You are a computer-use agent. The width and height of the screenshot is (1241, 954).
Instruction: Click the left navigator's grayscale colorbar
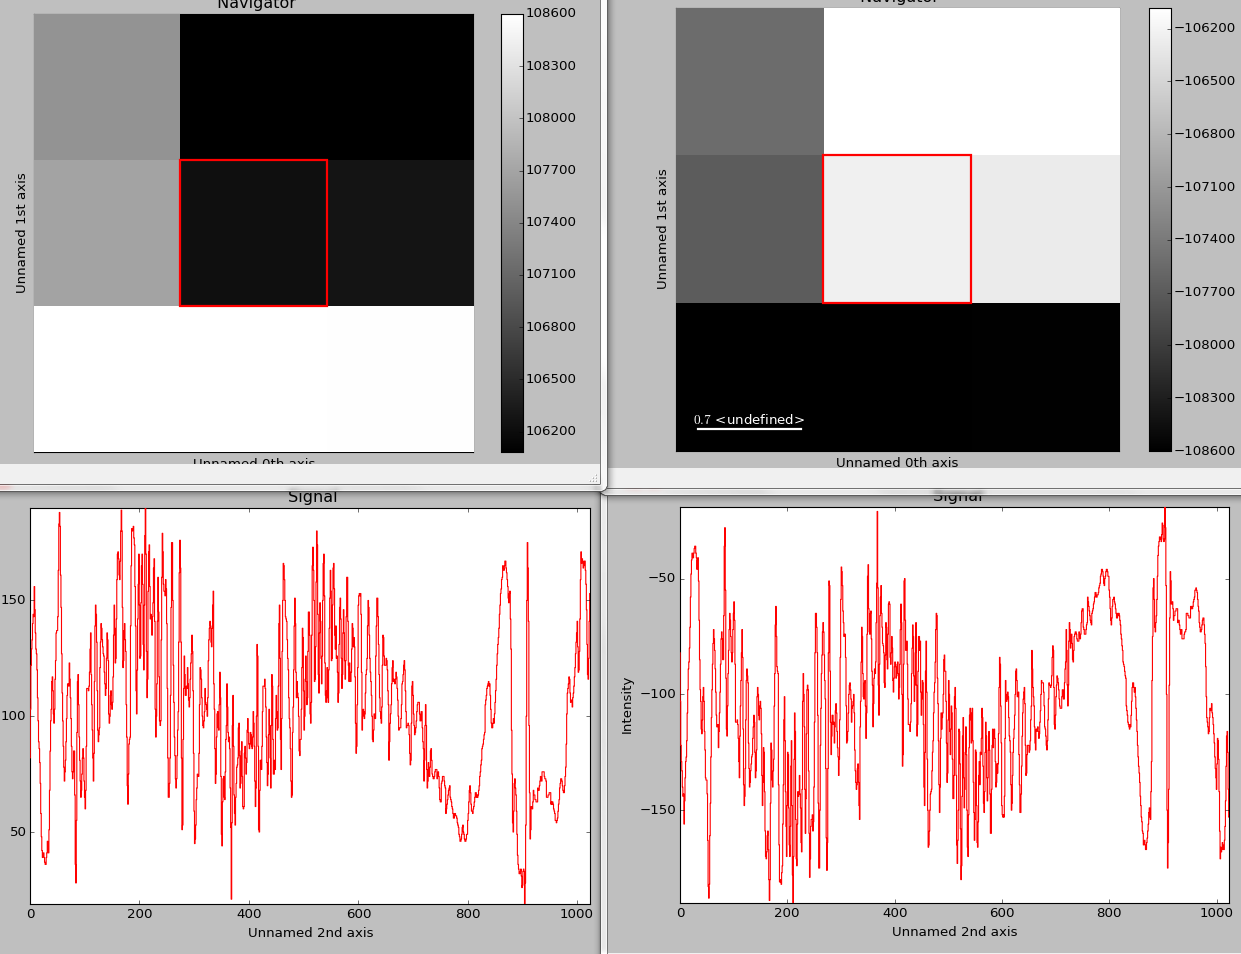(x=512, y=233)
